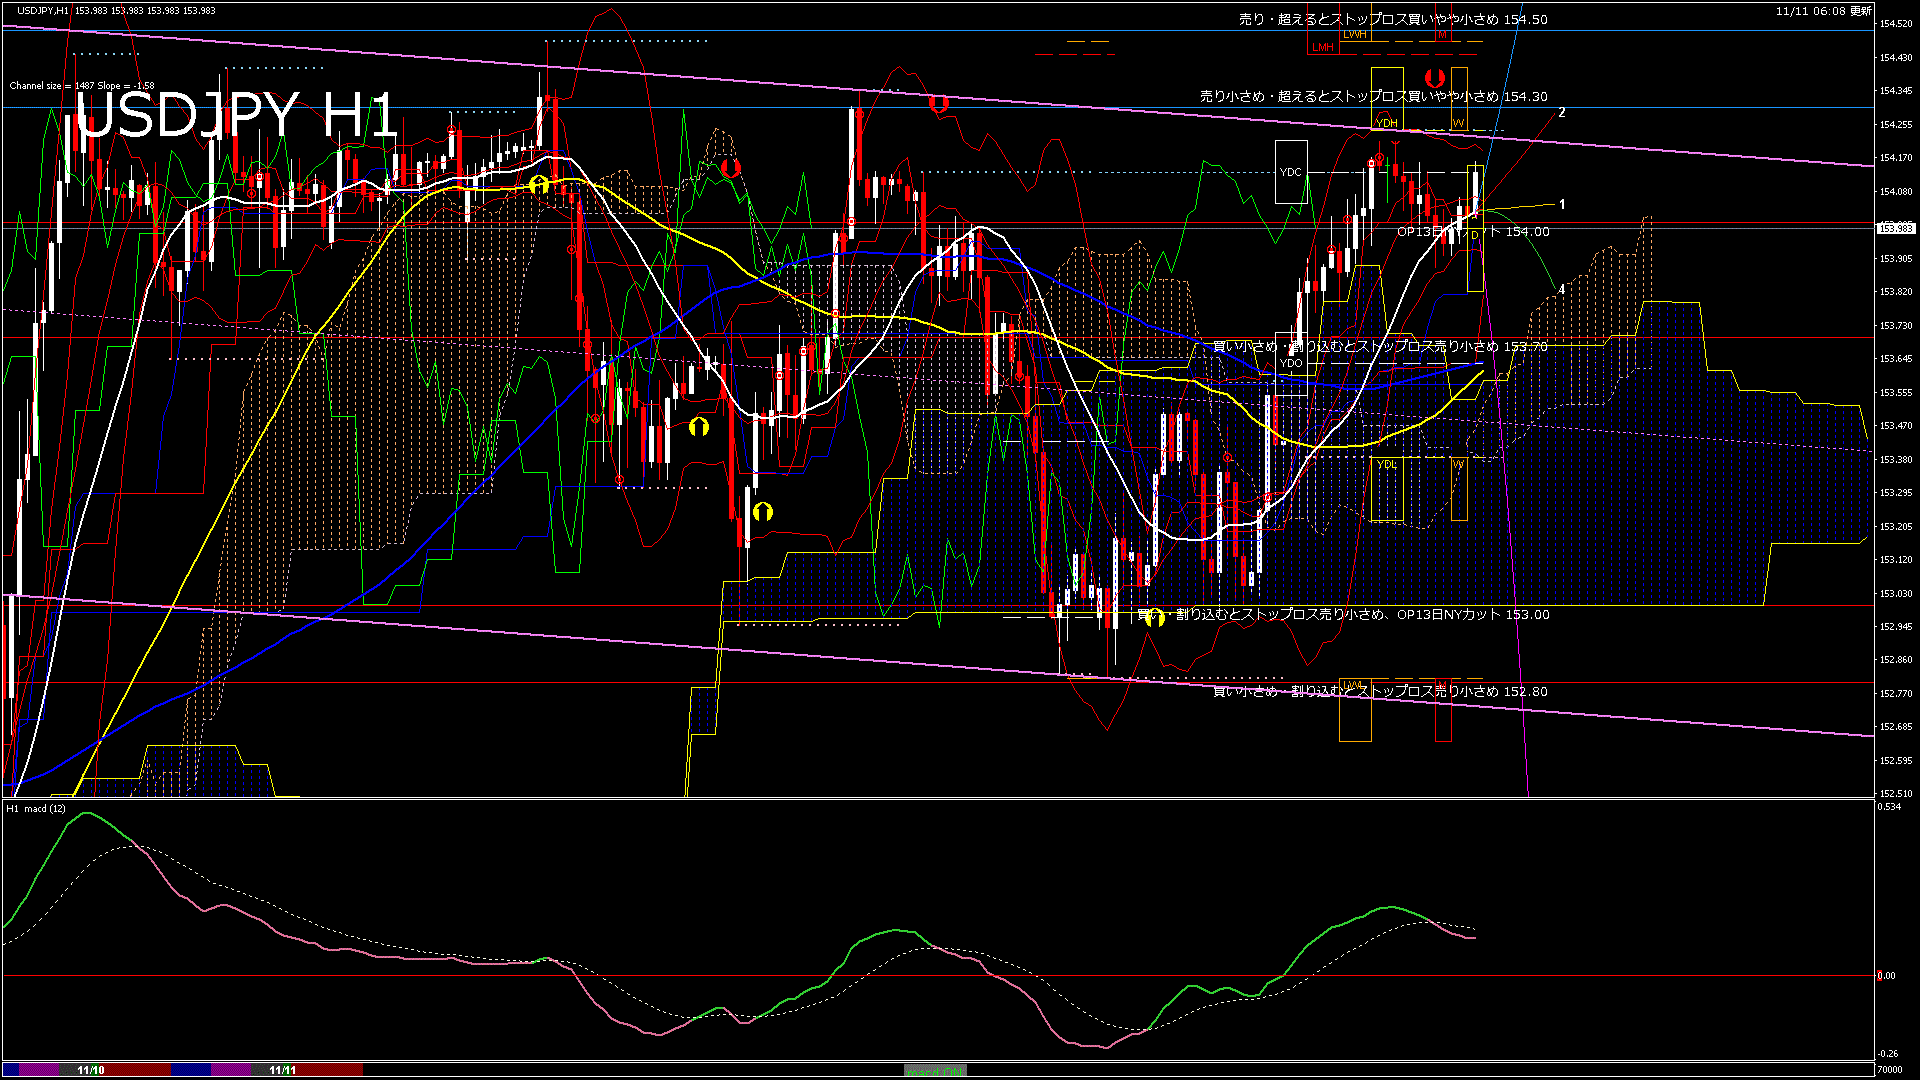Click the H1 macd (12) indicator label
This screenshot has width=1920, height=1080.
point(36,808)
